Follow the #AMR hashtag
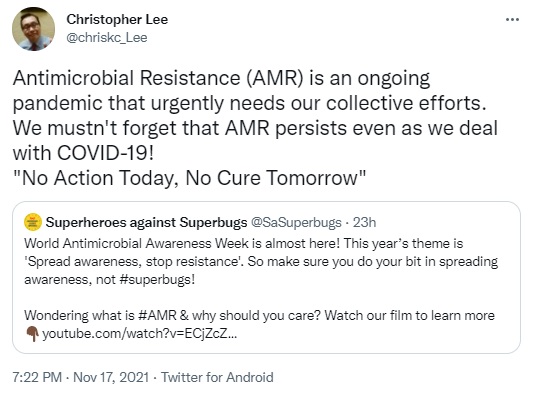The height and width of the screenshot is (397, 534). tap(157, 315)
